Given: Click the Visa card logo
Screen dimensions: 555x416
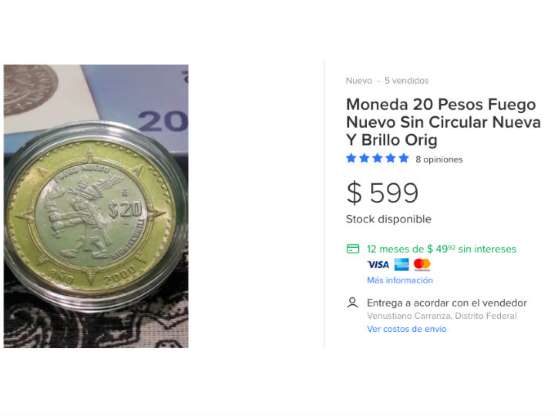Looking at the screenshot, I should point(378,264).
